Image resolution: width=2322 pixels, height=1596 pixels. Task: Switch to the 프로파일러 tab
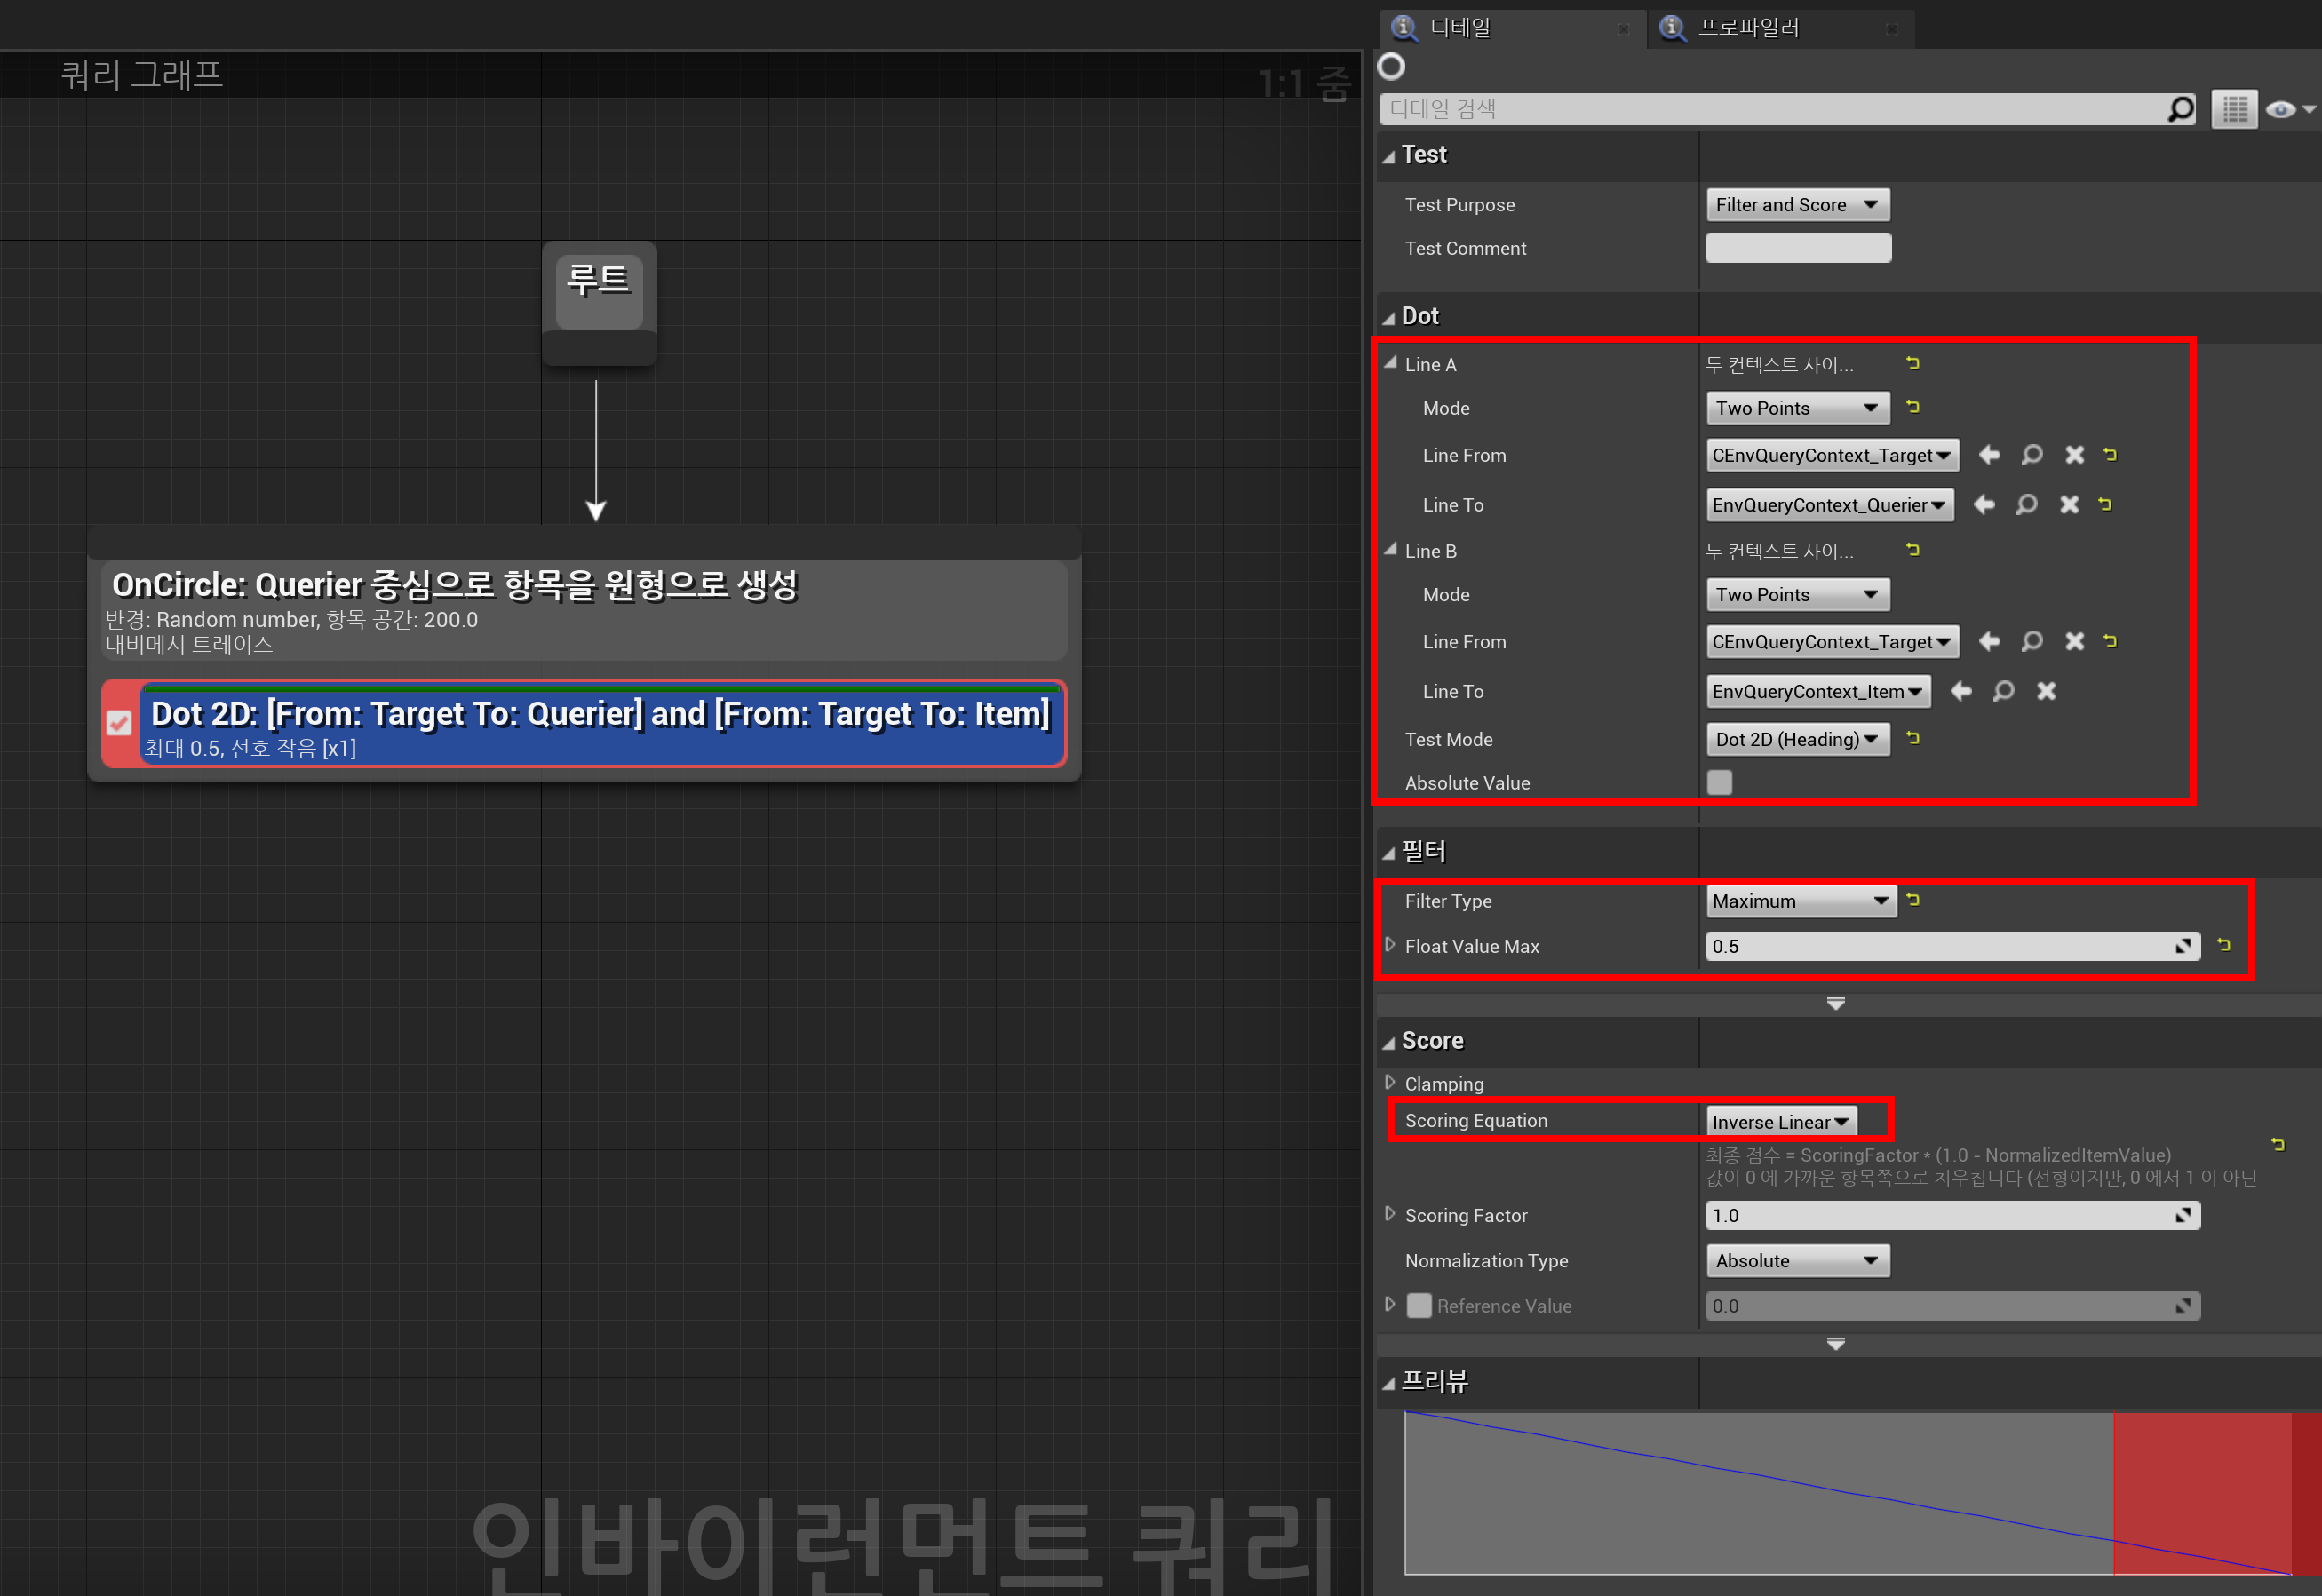pyautogui.click(x=1748, y=28)
